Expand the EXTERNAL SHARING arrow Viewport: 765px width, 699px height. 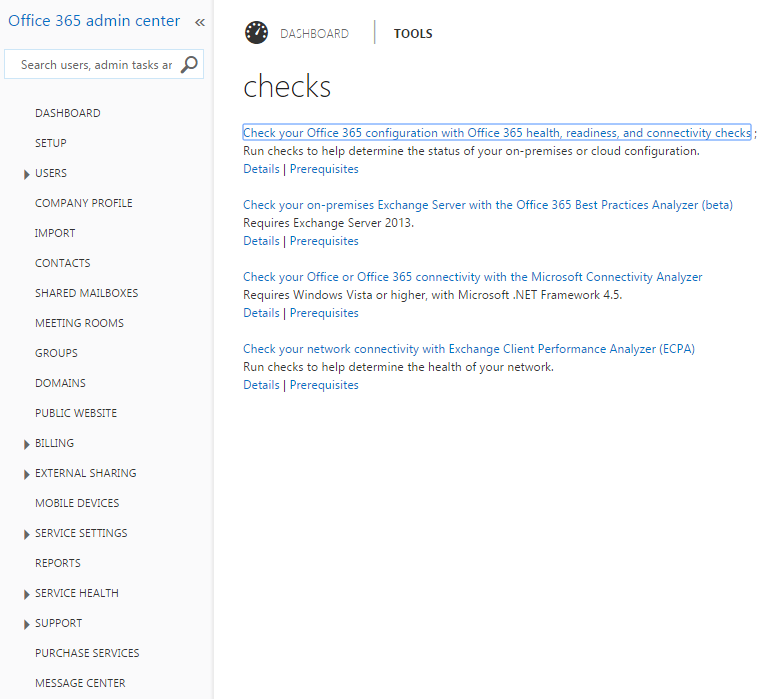pos(26,474)
